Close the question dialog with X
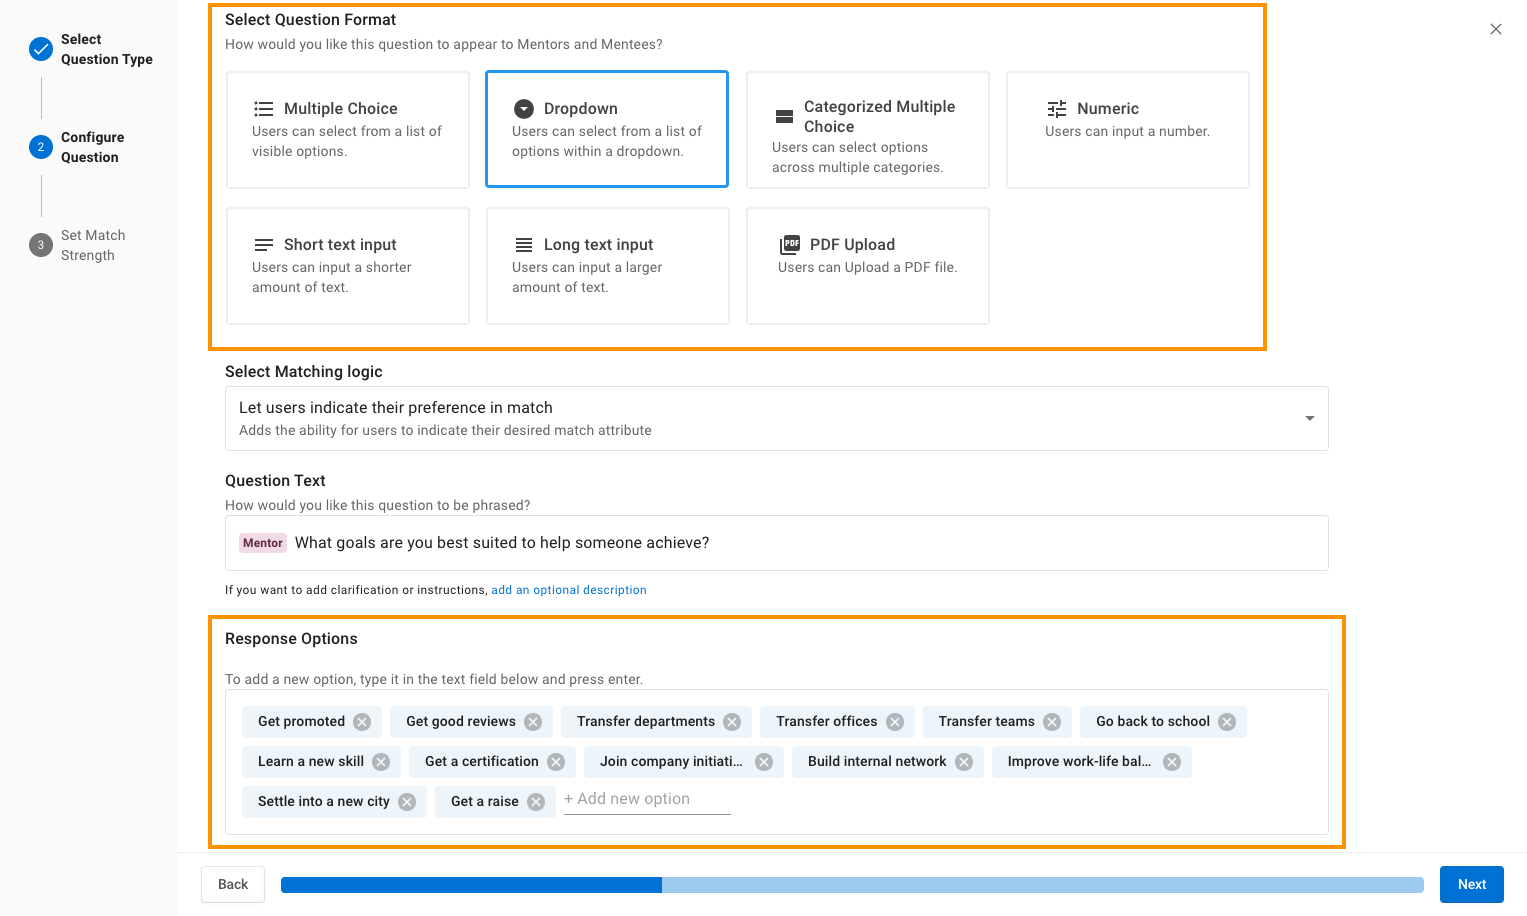The height and width of the screenshot is (916, 1527). point(1496,29)
